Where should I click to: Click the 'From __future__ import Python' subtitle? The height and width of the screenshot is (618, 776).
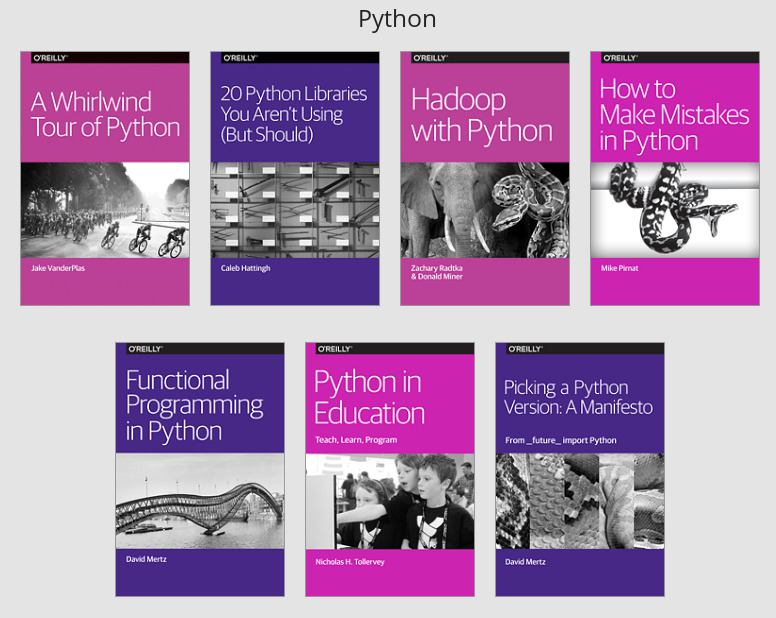[560, 440]
